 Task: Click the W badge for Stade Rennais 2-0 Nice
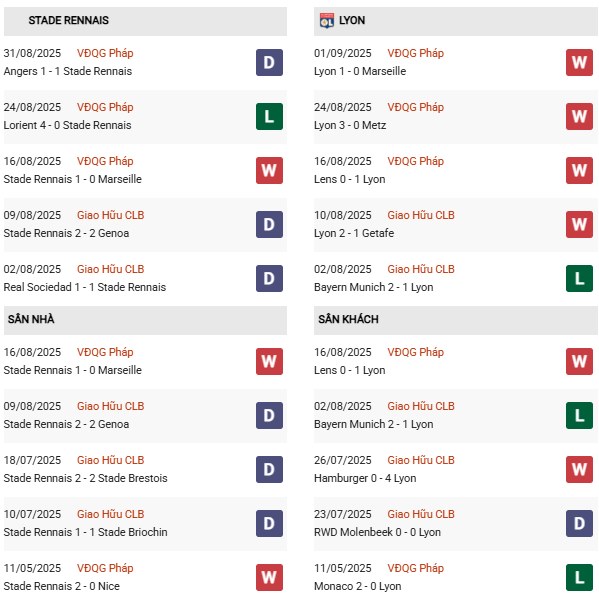(270, 577)
